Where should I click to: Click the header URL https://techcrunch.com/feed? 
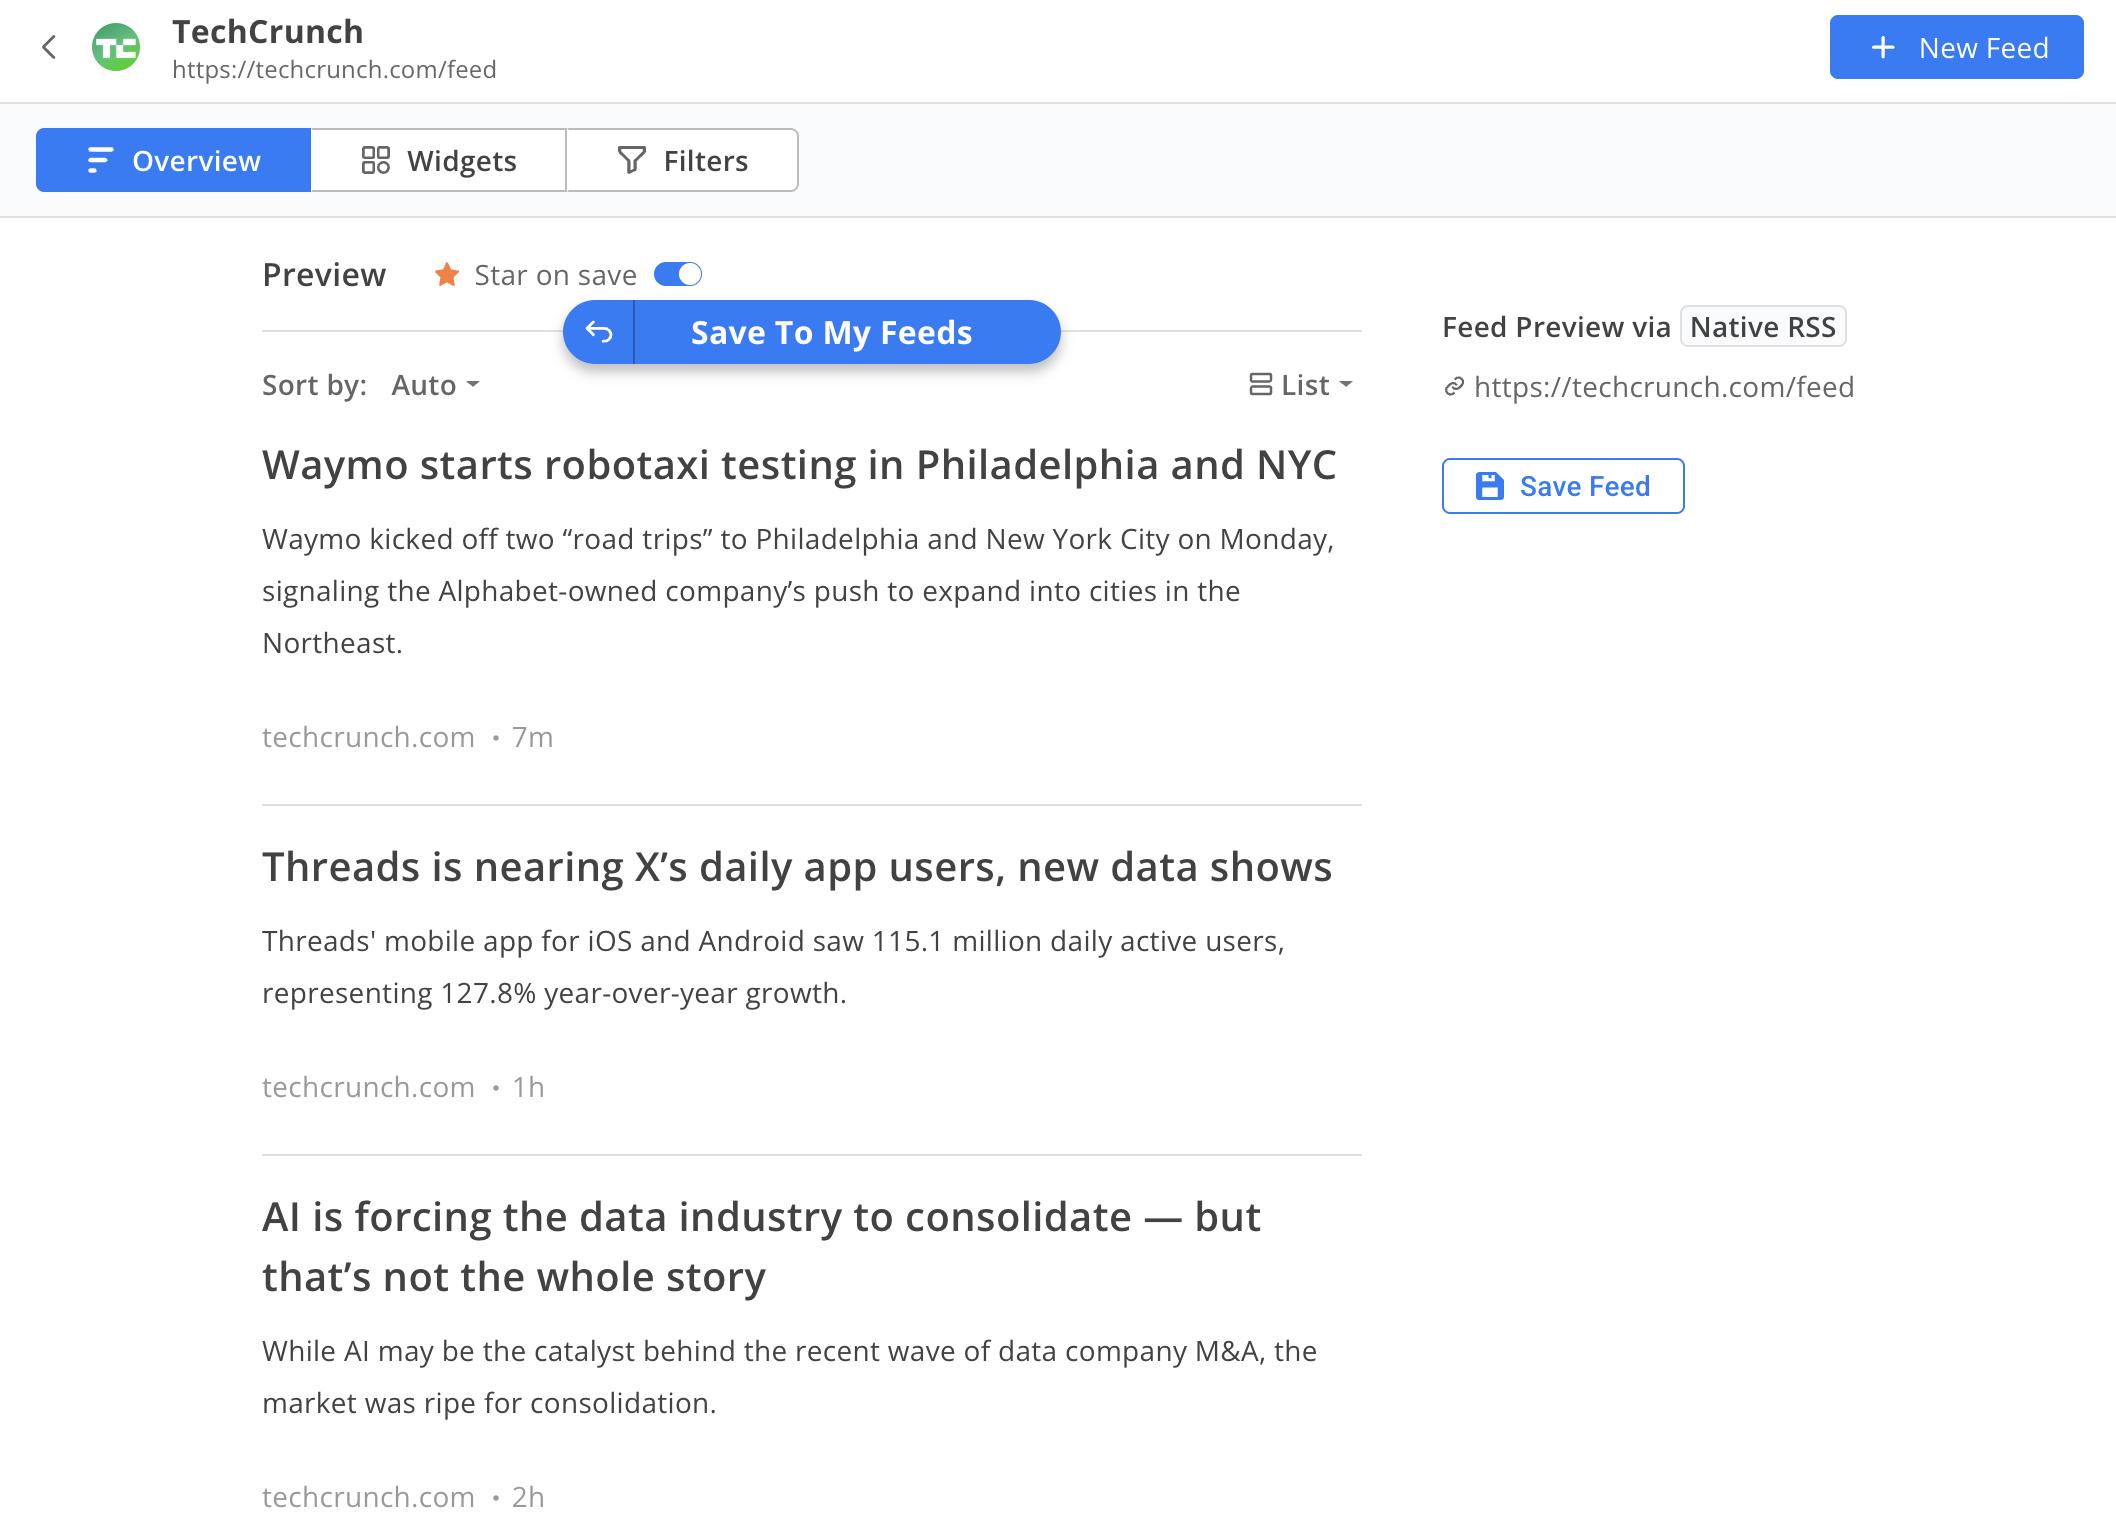pyautogui.click(x=334, y=69)
